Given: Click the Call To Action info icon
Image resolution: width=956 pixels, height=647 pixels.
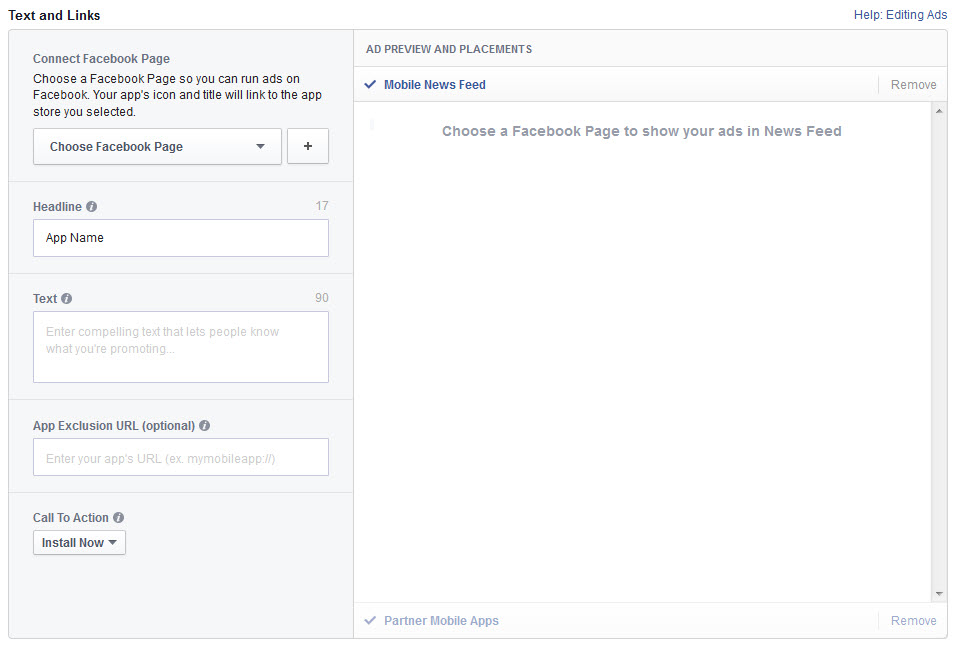Looking at the screenshot, I should (x=119, y=518).
